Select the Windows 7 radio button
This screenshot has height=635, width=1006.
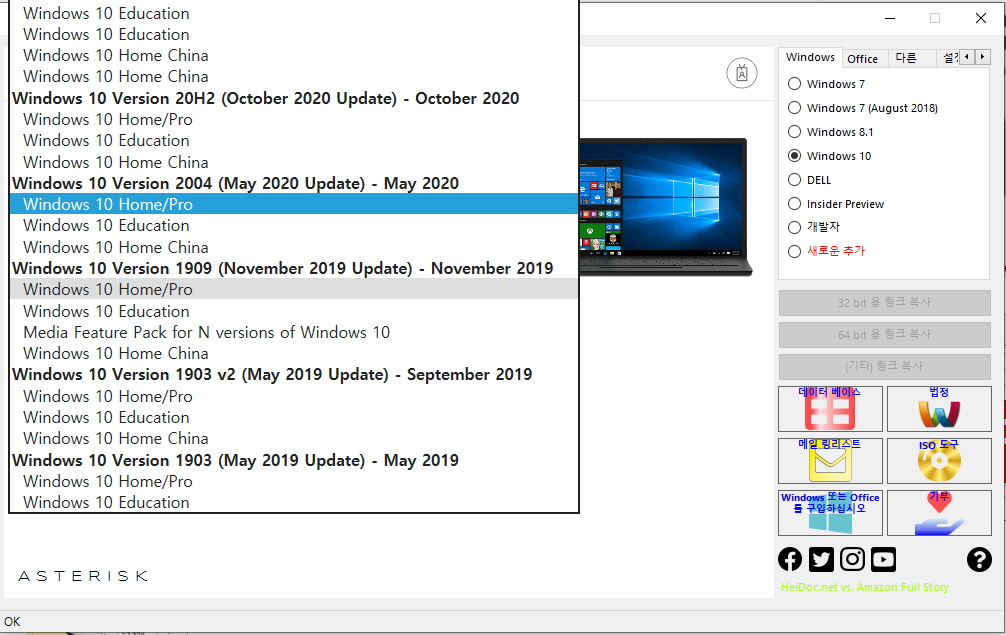pos(794,83)
